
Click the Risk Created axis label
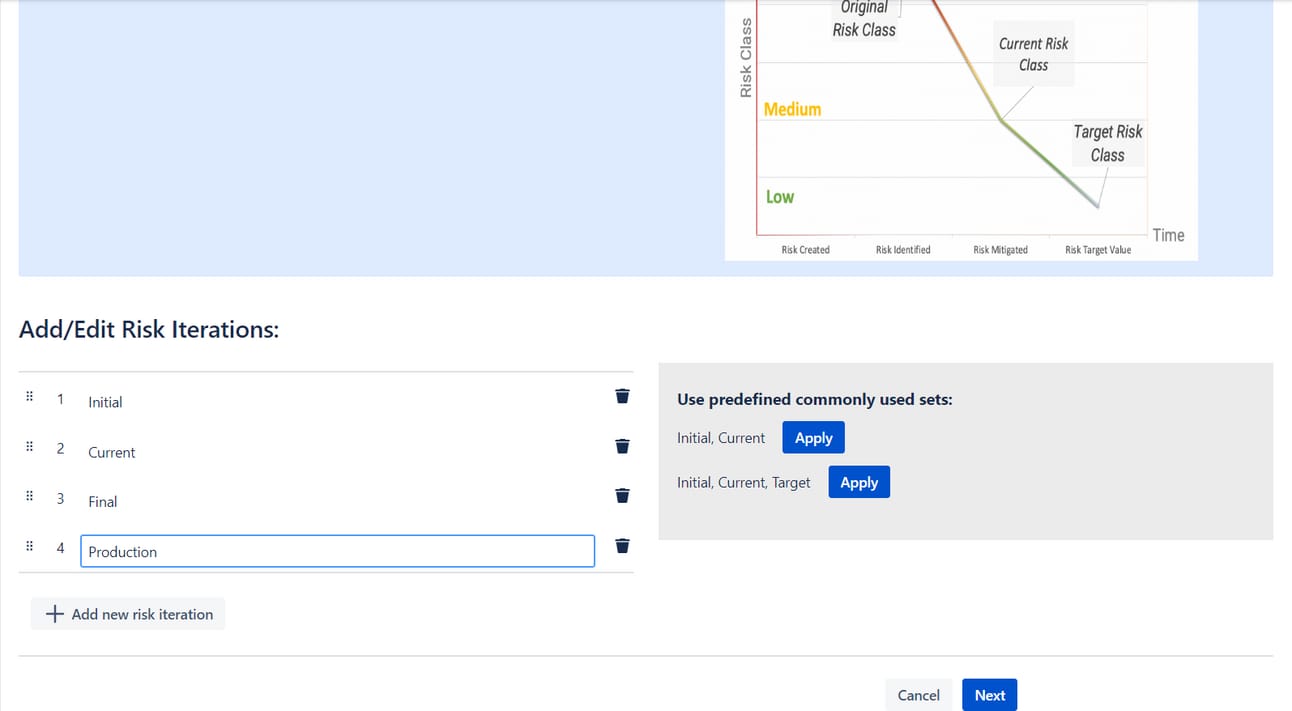click(805, 250)
